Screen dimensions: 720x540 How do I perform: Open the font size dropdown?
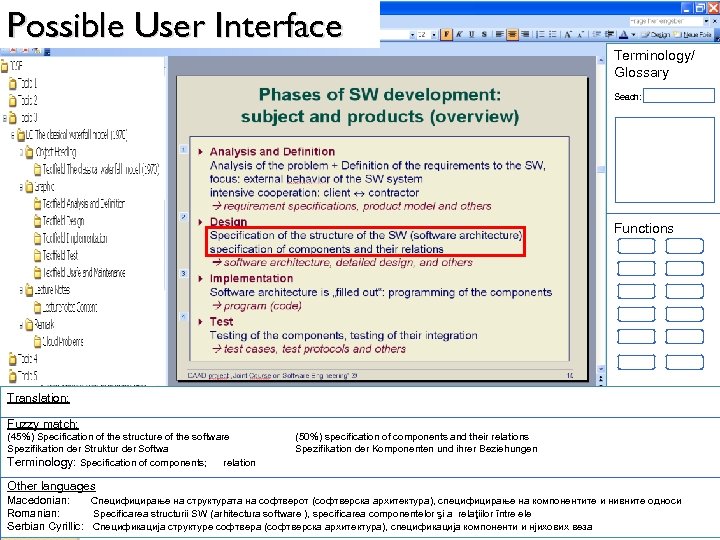(x=434, y=35)
